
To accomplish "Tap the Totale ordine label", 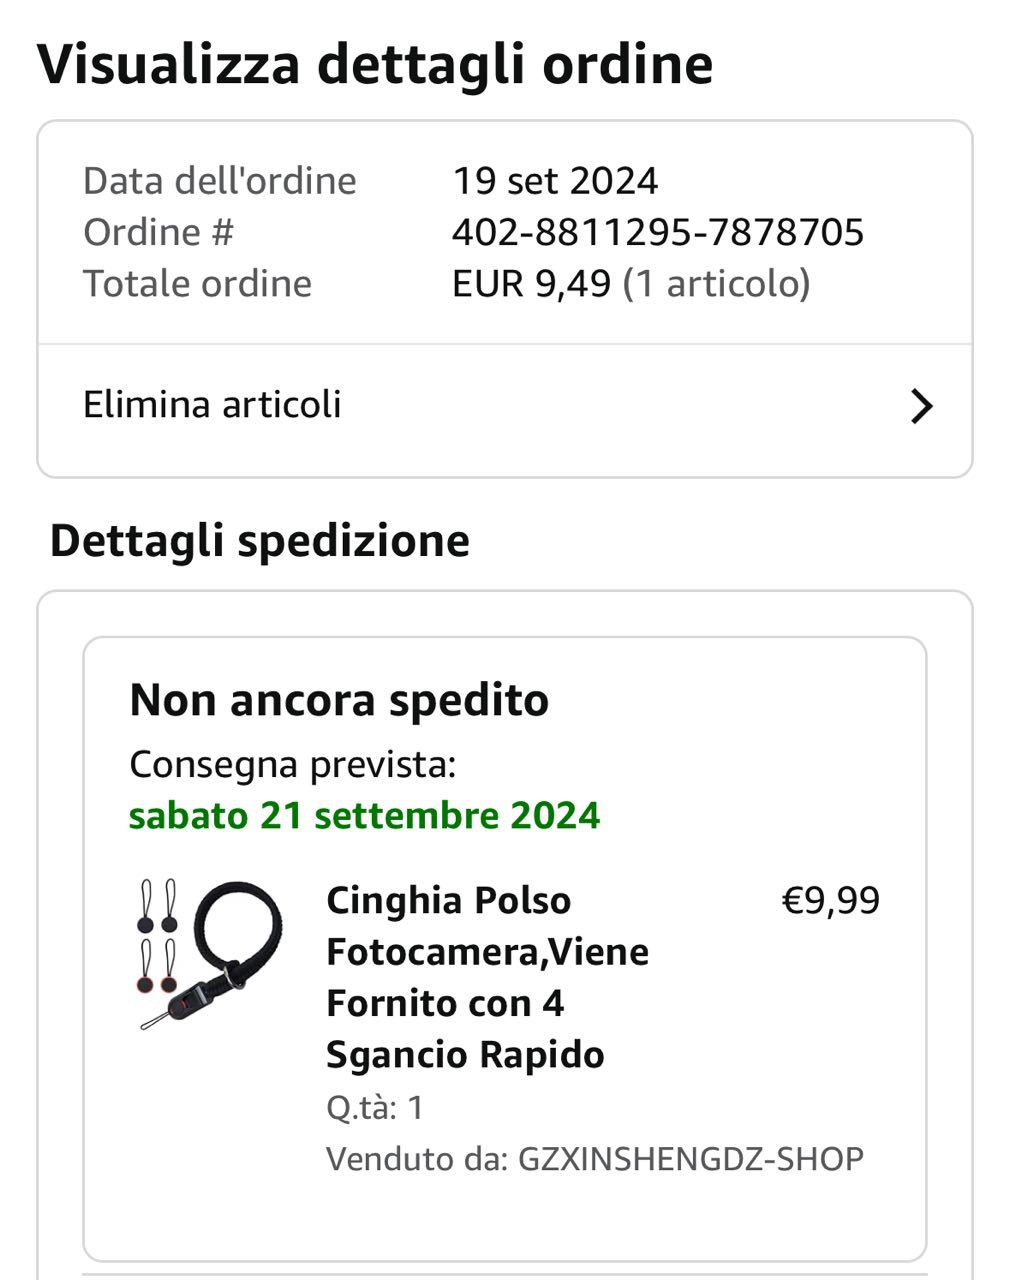I will click(x=197, y=283).
